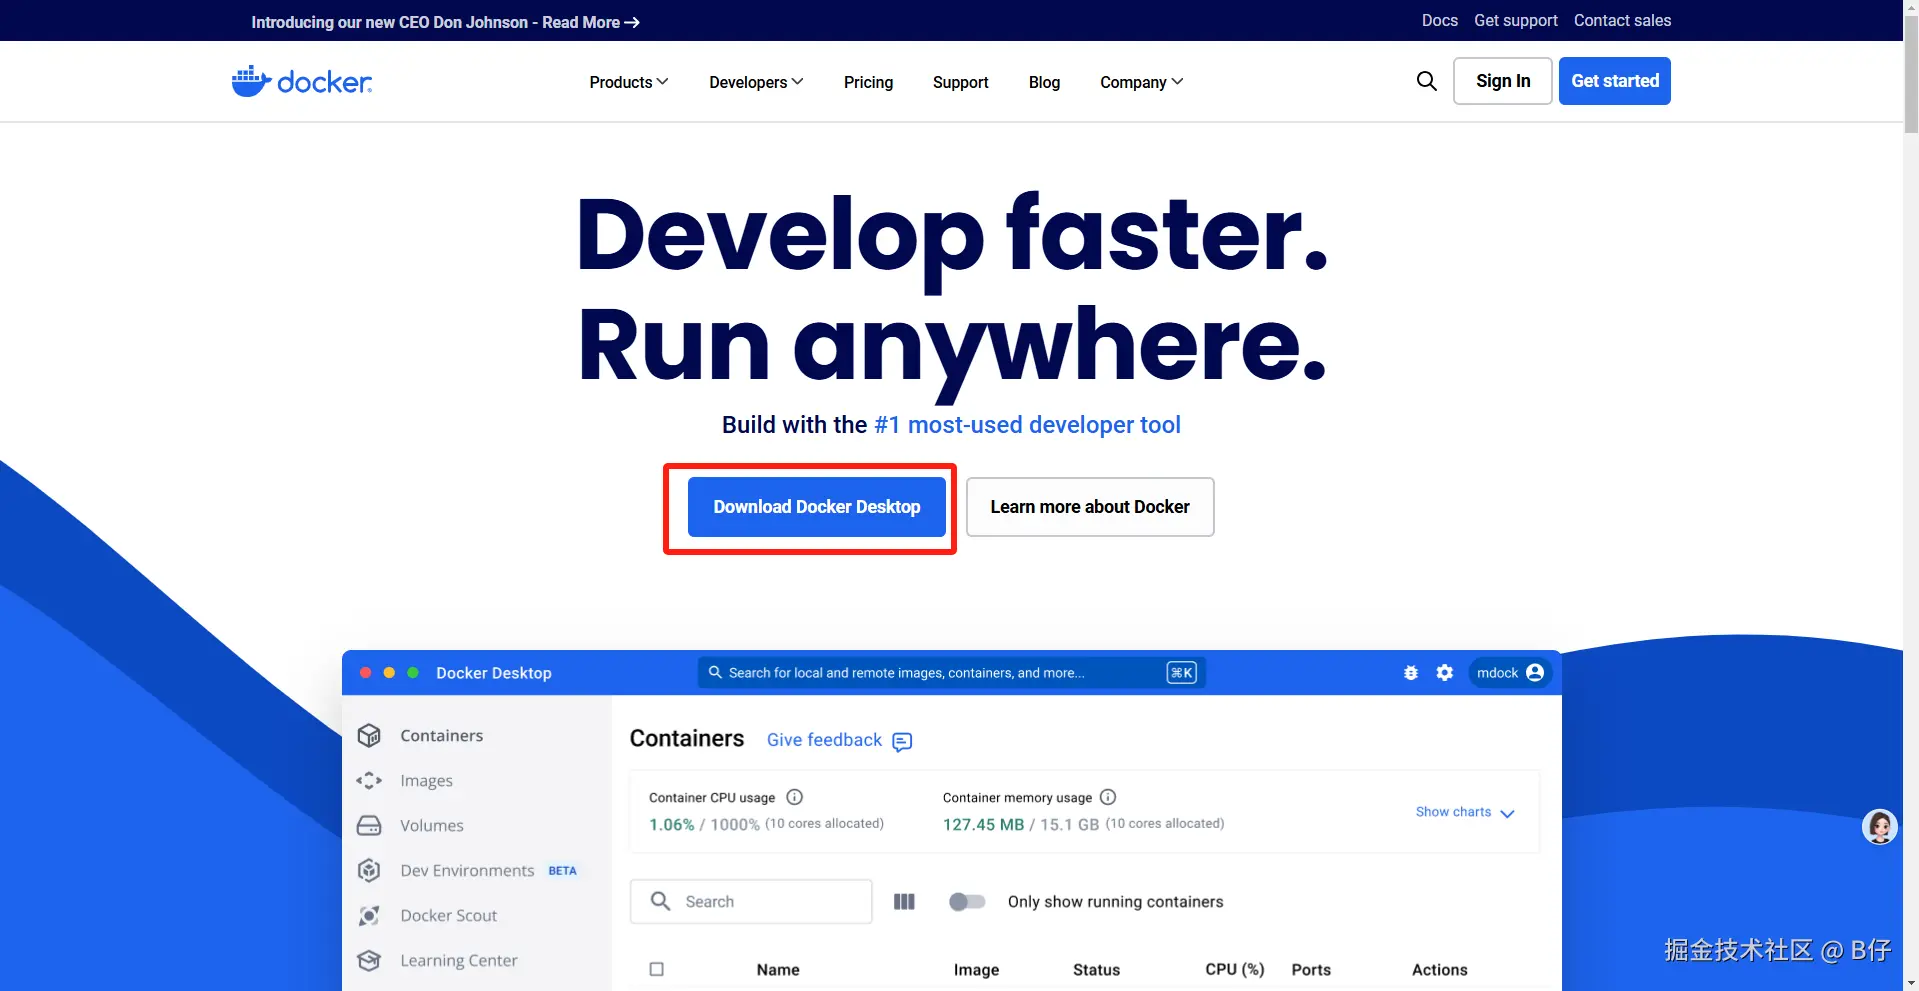Click the Container CPU usage info icon
The image size is (1919, 991).
(x=795, y=797)
